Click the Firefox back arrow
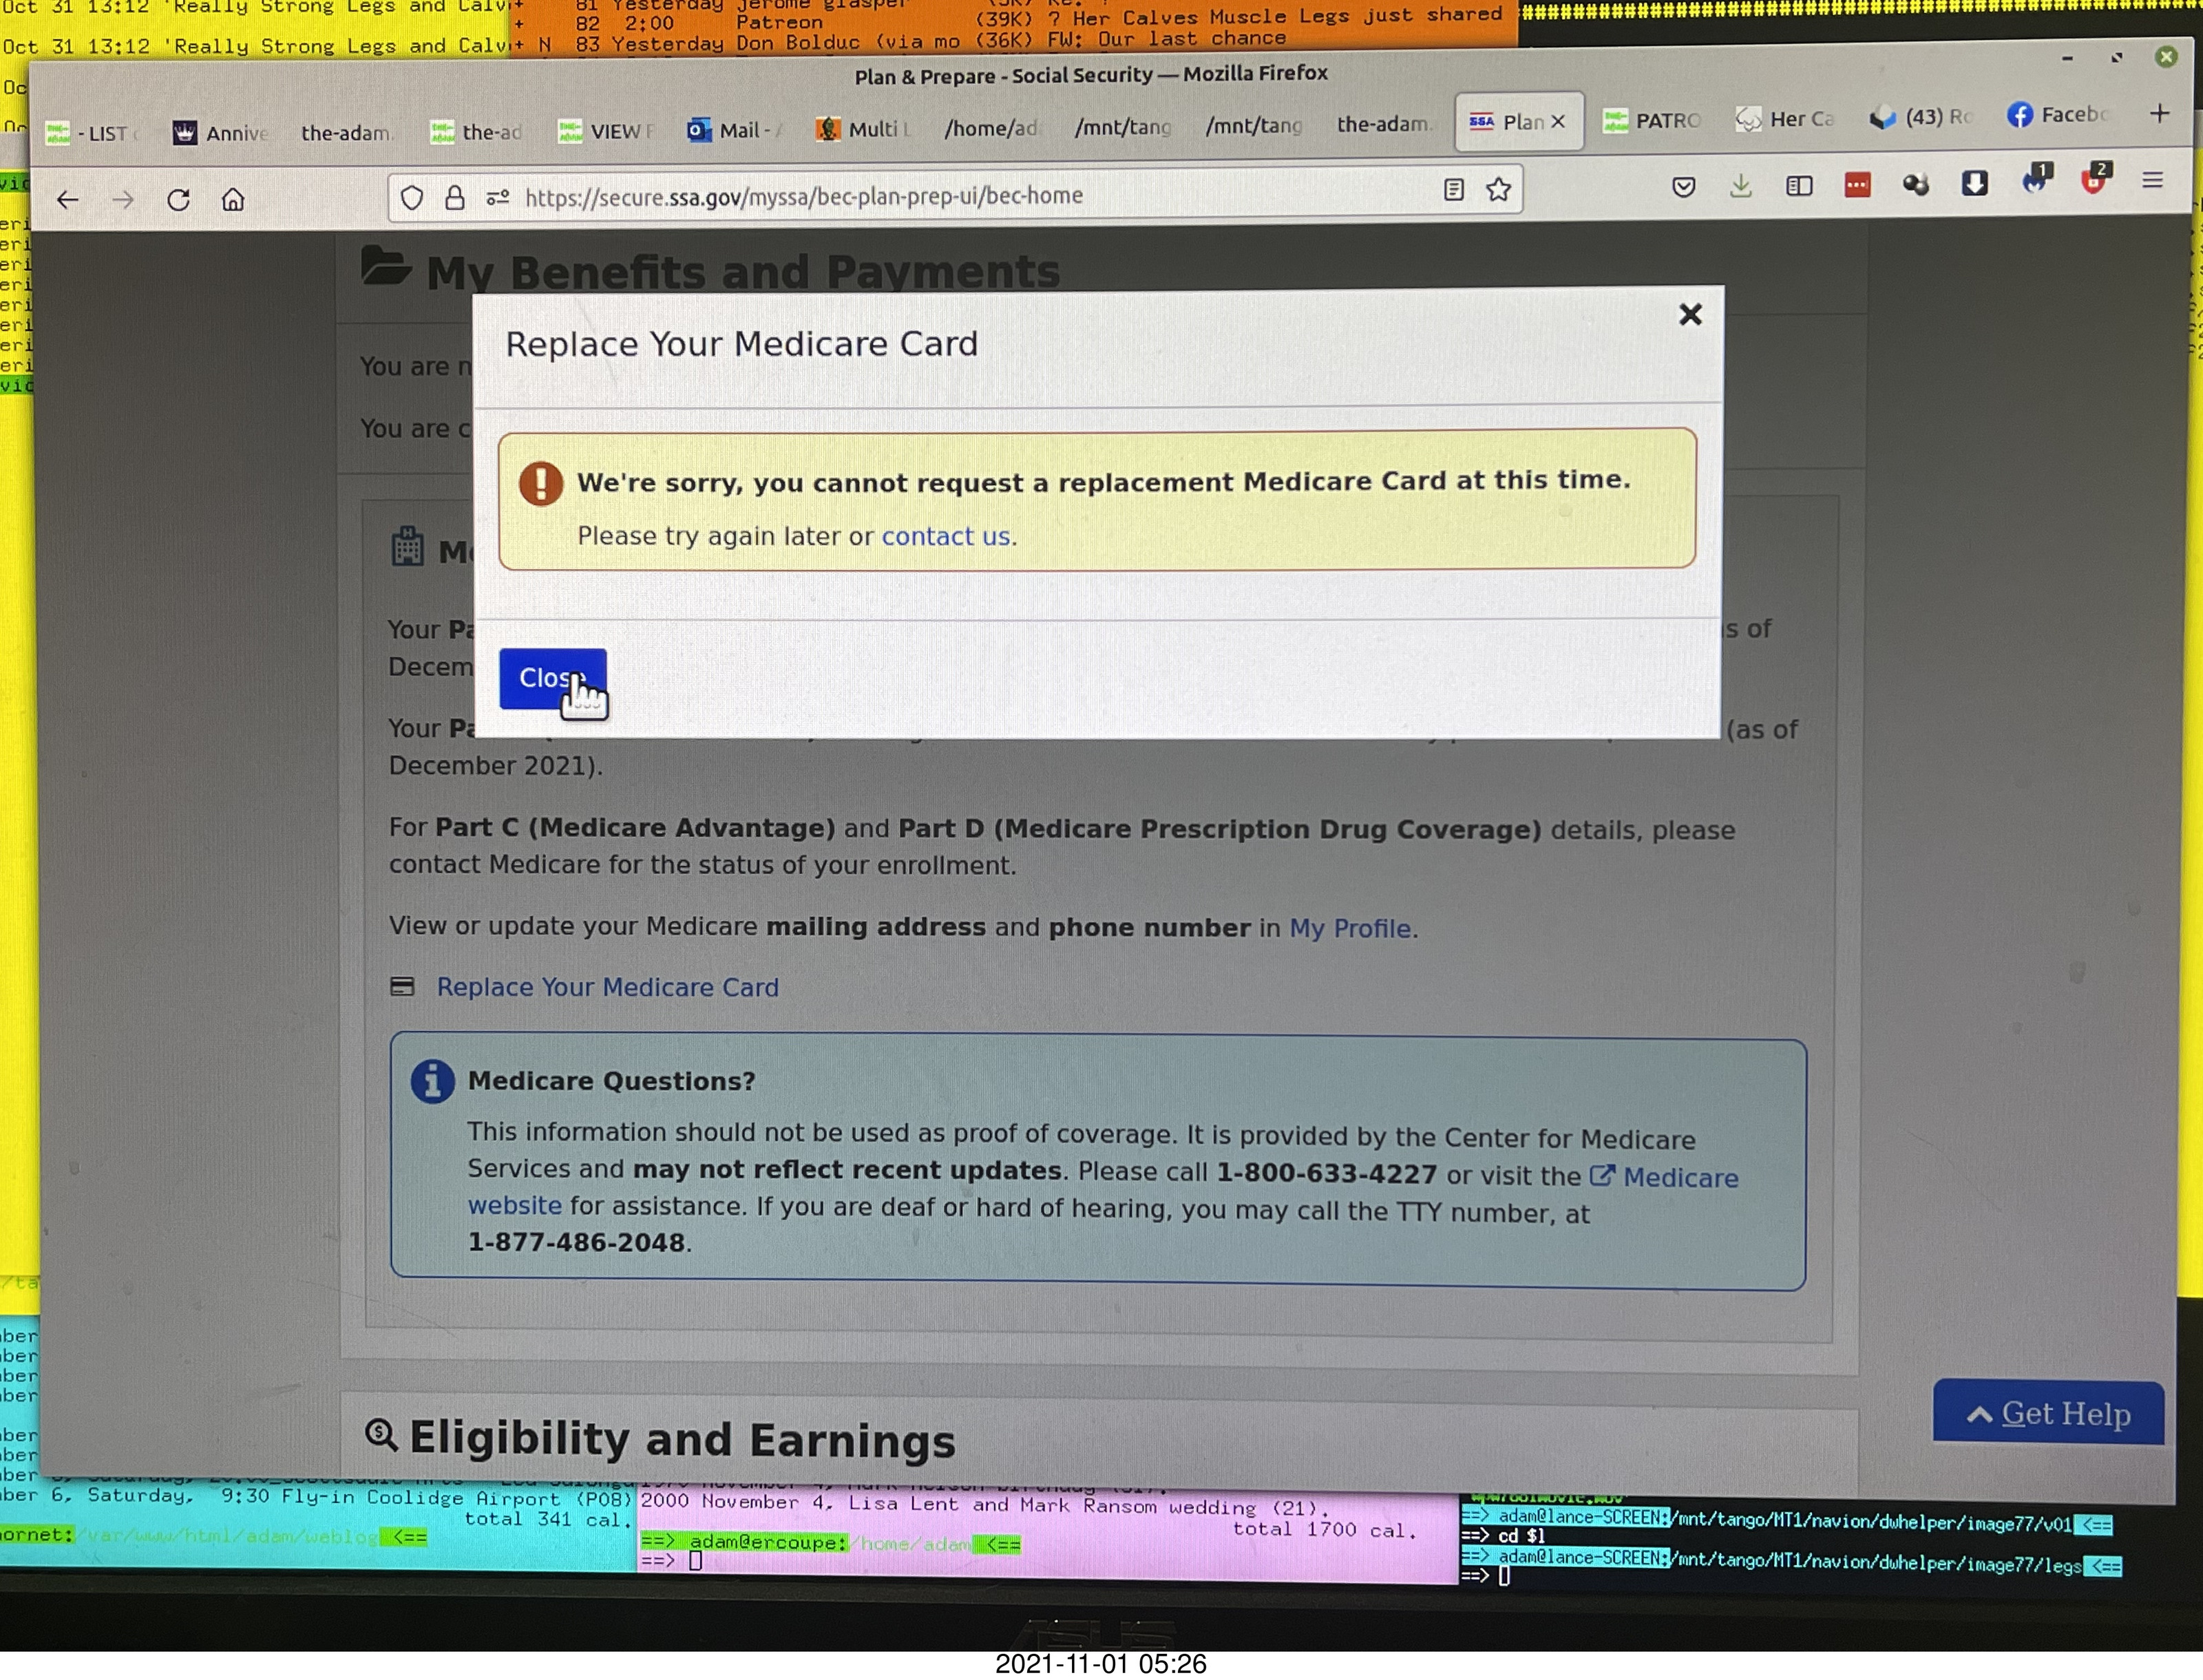The image size is (2203, 1680). pos(67,200)
